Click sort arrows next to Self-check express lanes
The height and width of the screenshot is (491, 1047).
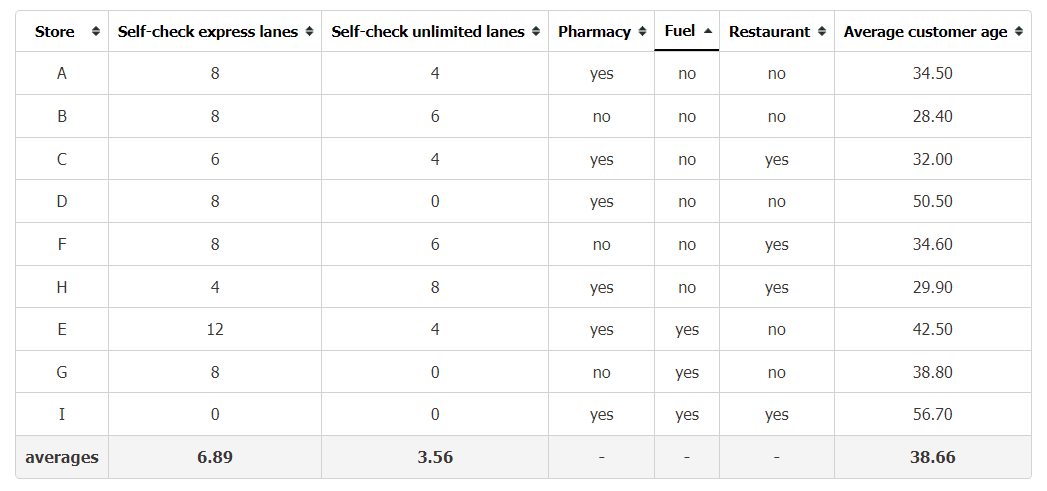(x=309, y=31)
